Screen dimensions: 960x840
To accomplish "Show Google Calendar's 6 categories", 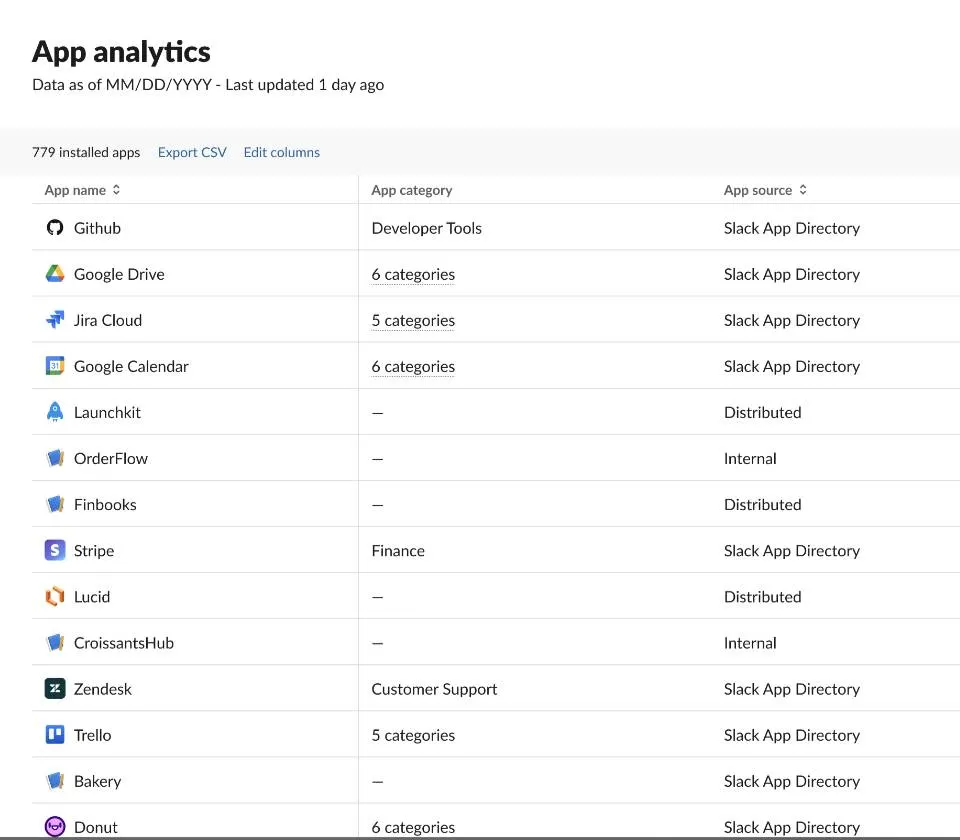I will click(413, 366).
